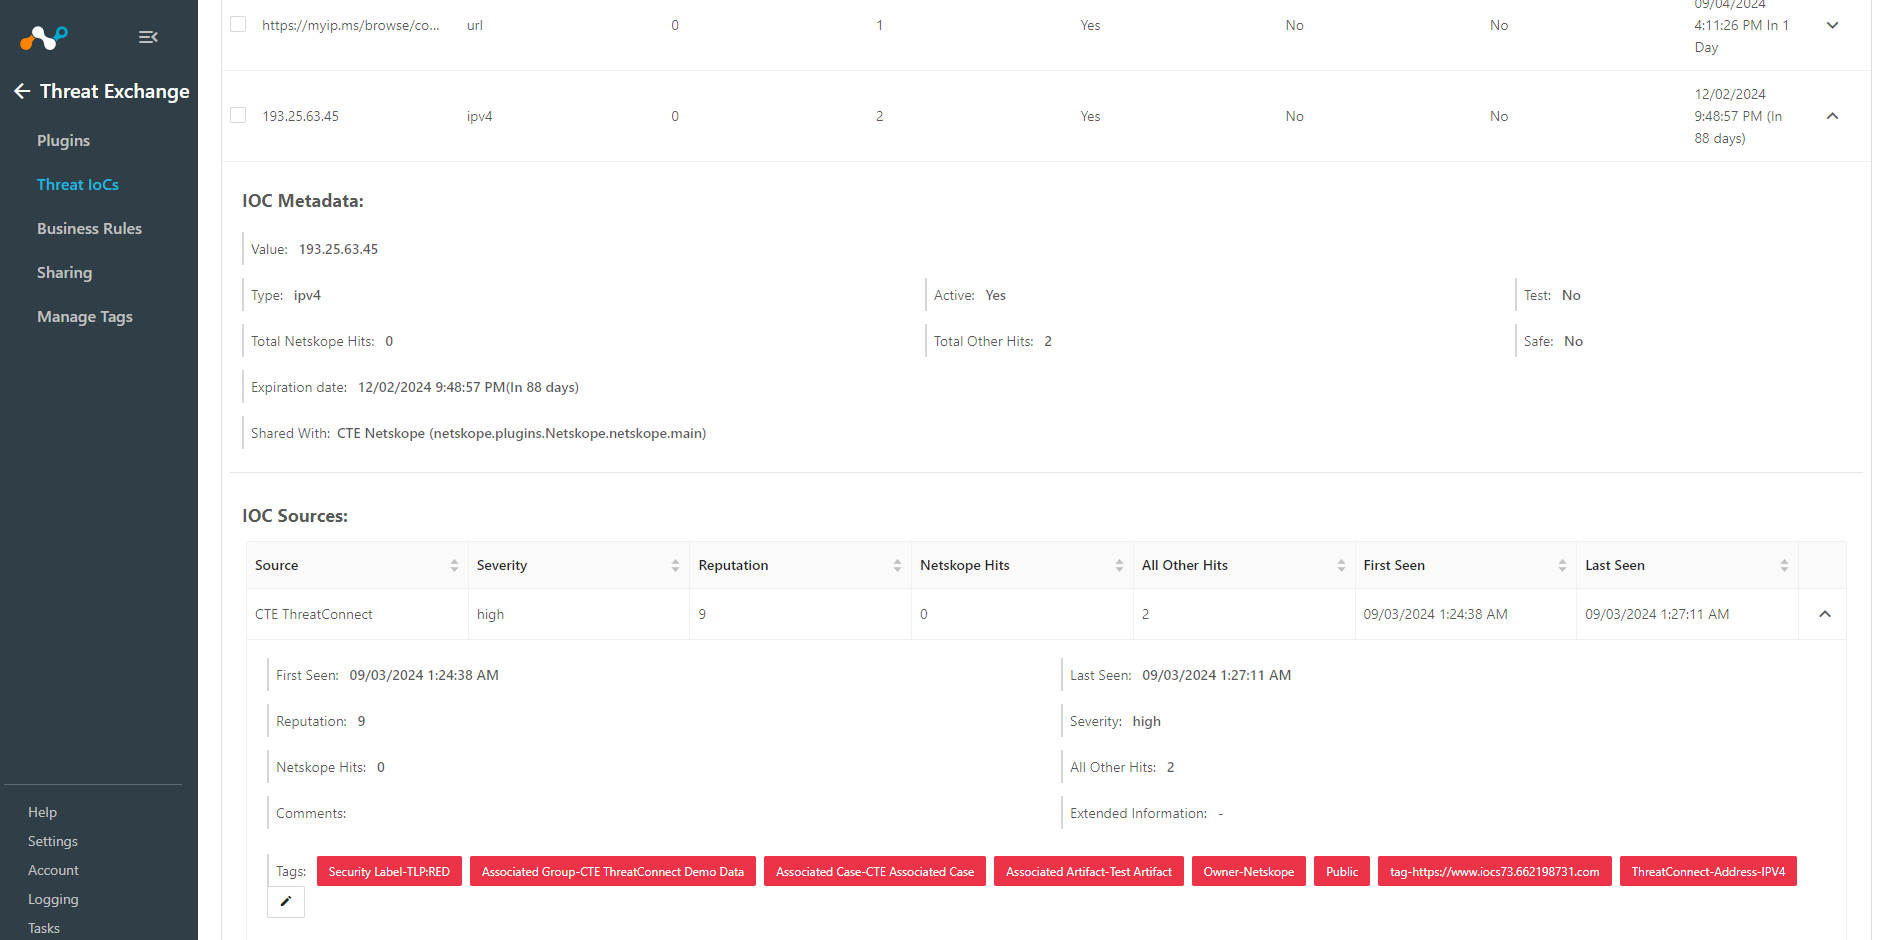
Task: Open the Plugins menu item
Action: [63, 141]
